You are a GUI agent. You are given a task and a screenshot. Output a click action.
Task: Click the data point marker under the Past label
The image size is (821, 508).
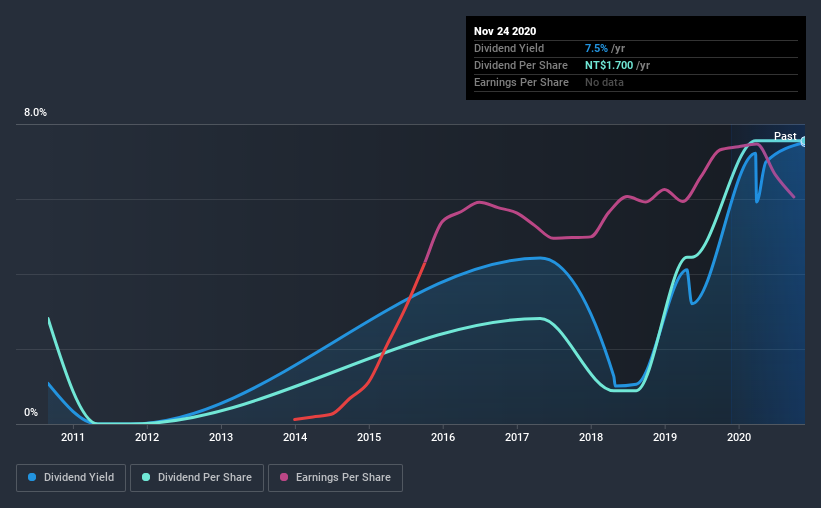(803, 141)
